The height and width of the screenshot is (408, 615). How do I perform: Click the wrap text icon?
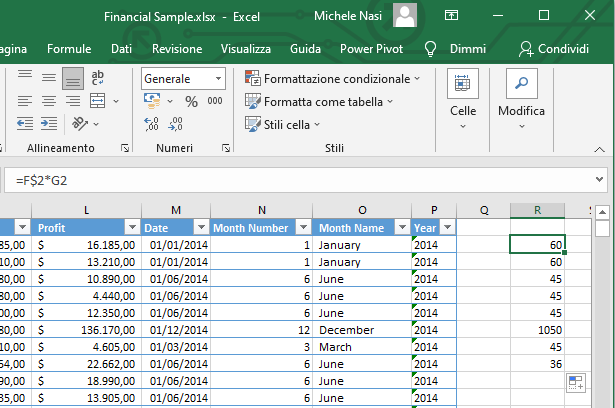click(100, 78)
